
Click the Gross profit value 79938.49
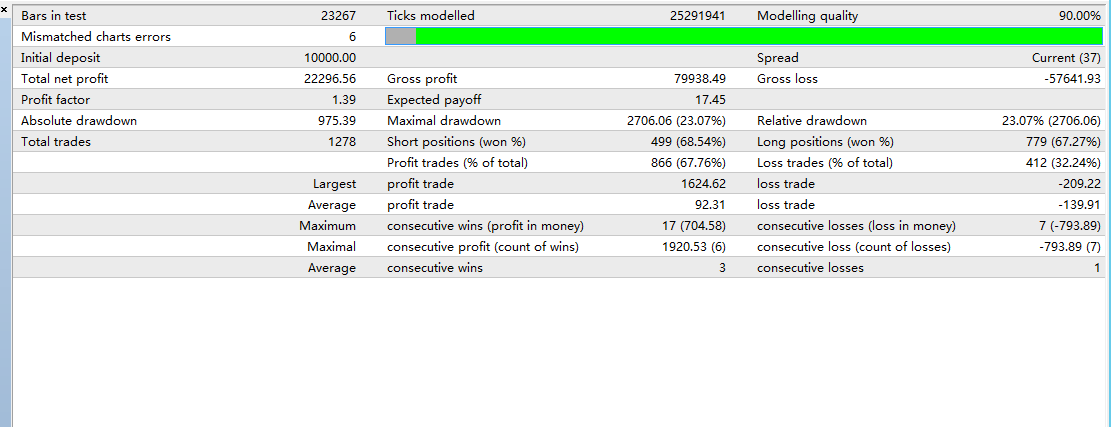point(699,79)
